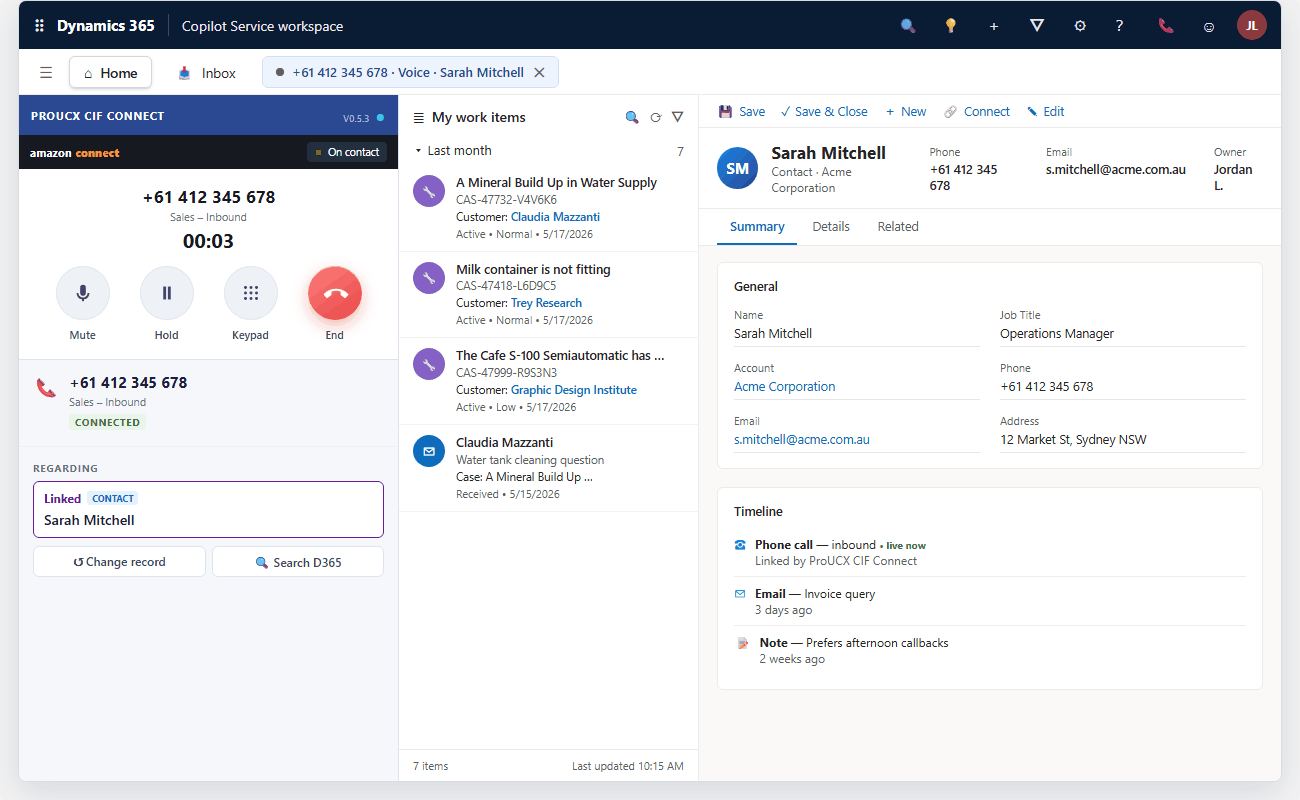The height and width of the screenshot is (800, 1300).
Task: Collapse the Last month group
Action: click(419, 151)
